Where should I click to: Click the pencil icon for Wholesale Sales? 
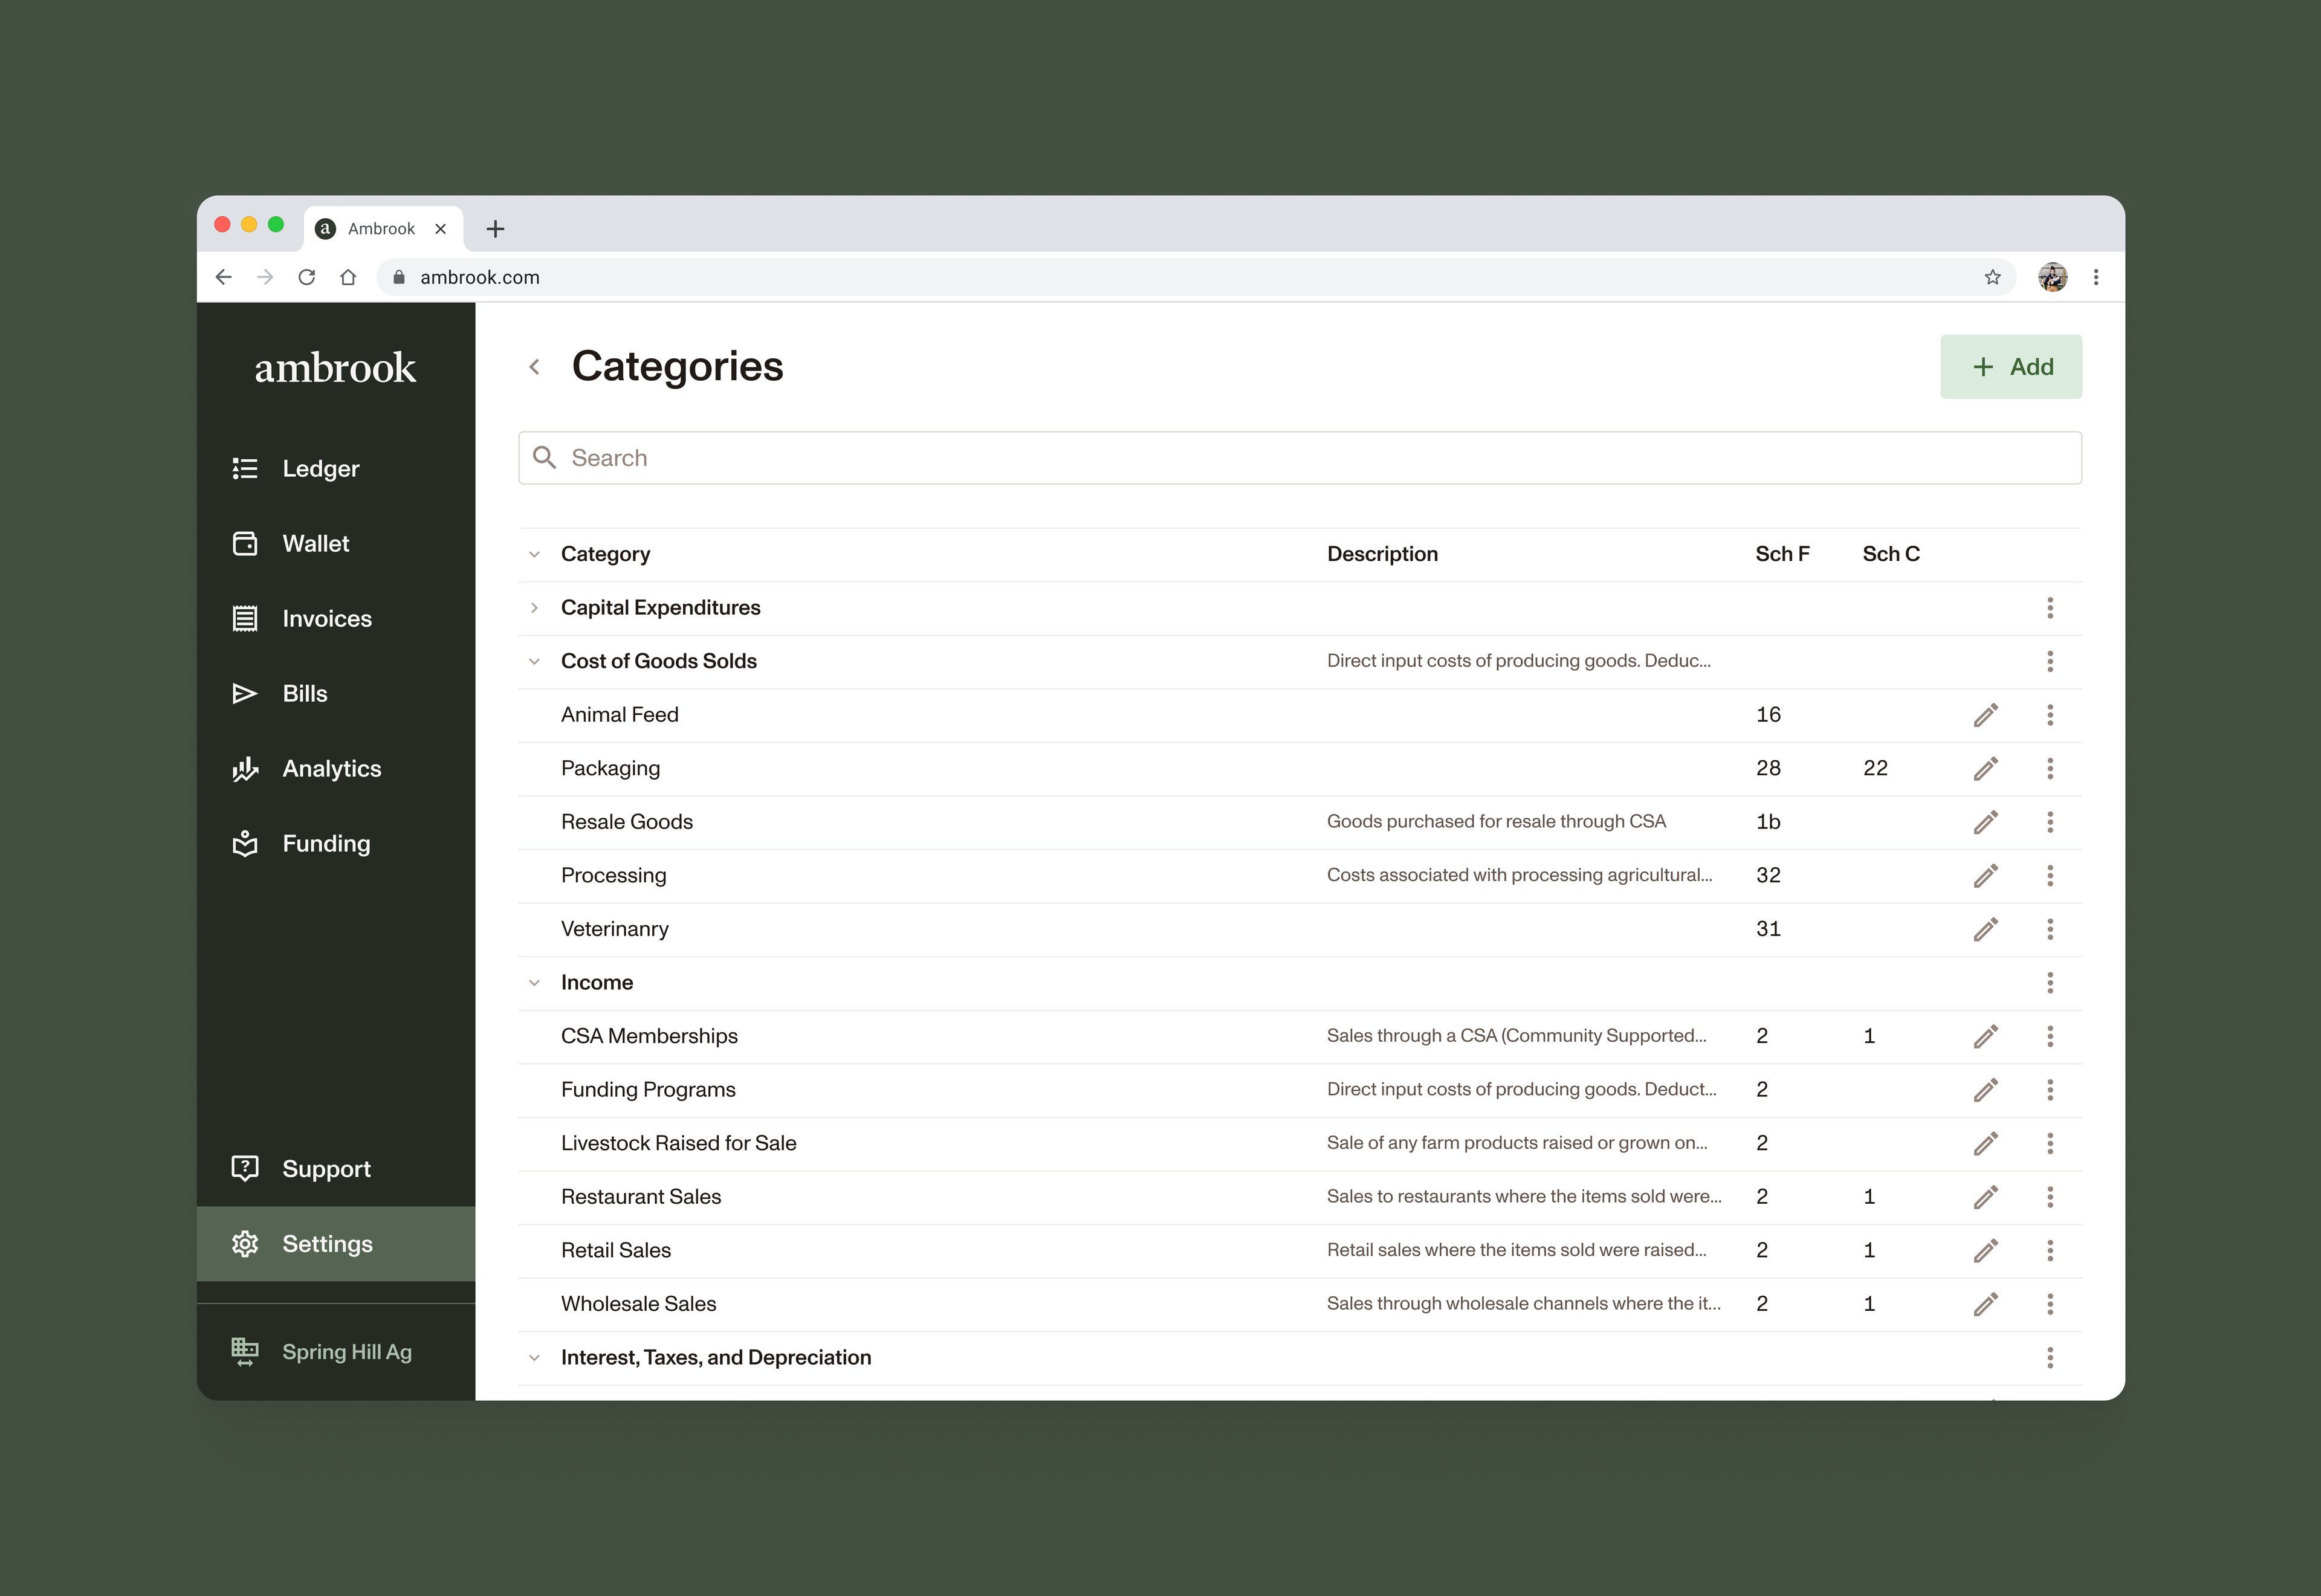pos(1985,1304)
